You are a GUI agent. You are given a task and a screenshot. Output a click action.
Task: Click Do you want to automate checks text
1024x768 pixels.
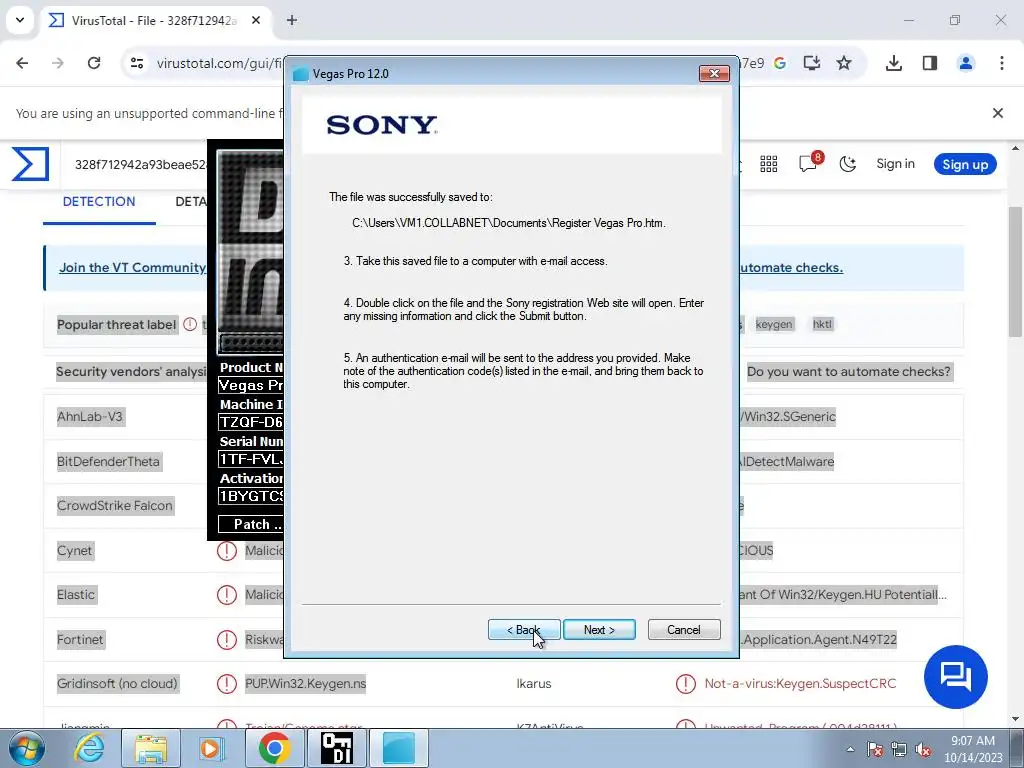point(849,372)
